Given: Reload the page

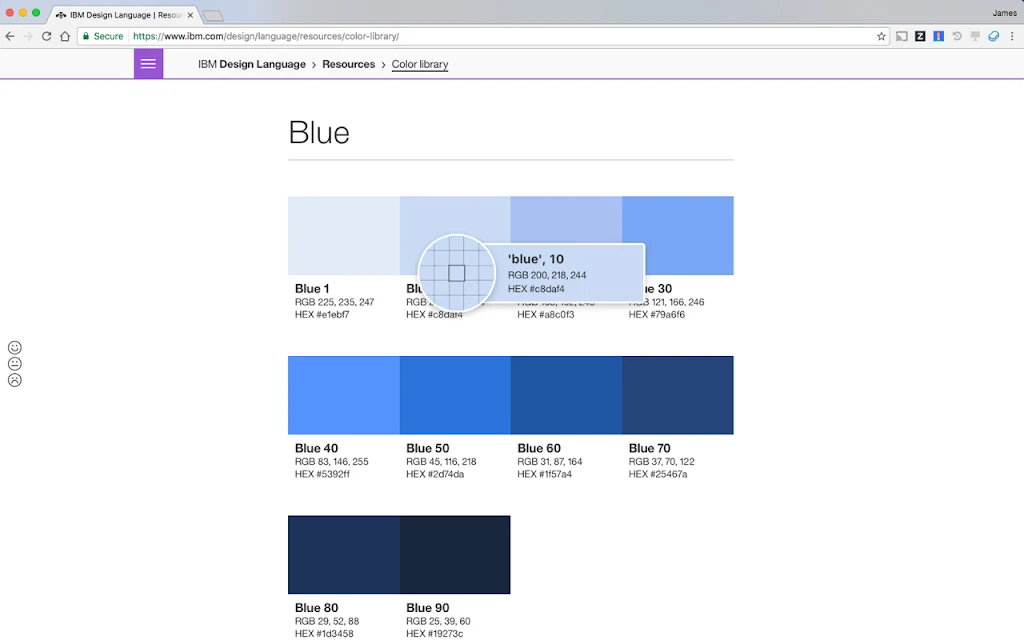Looking at the screenshot, I should click(x=46, y=37).
